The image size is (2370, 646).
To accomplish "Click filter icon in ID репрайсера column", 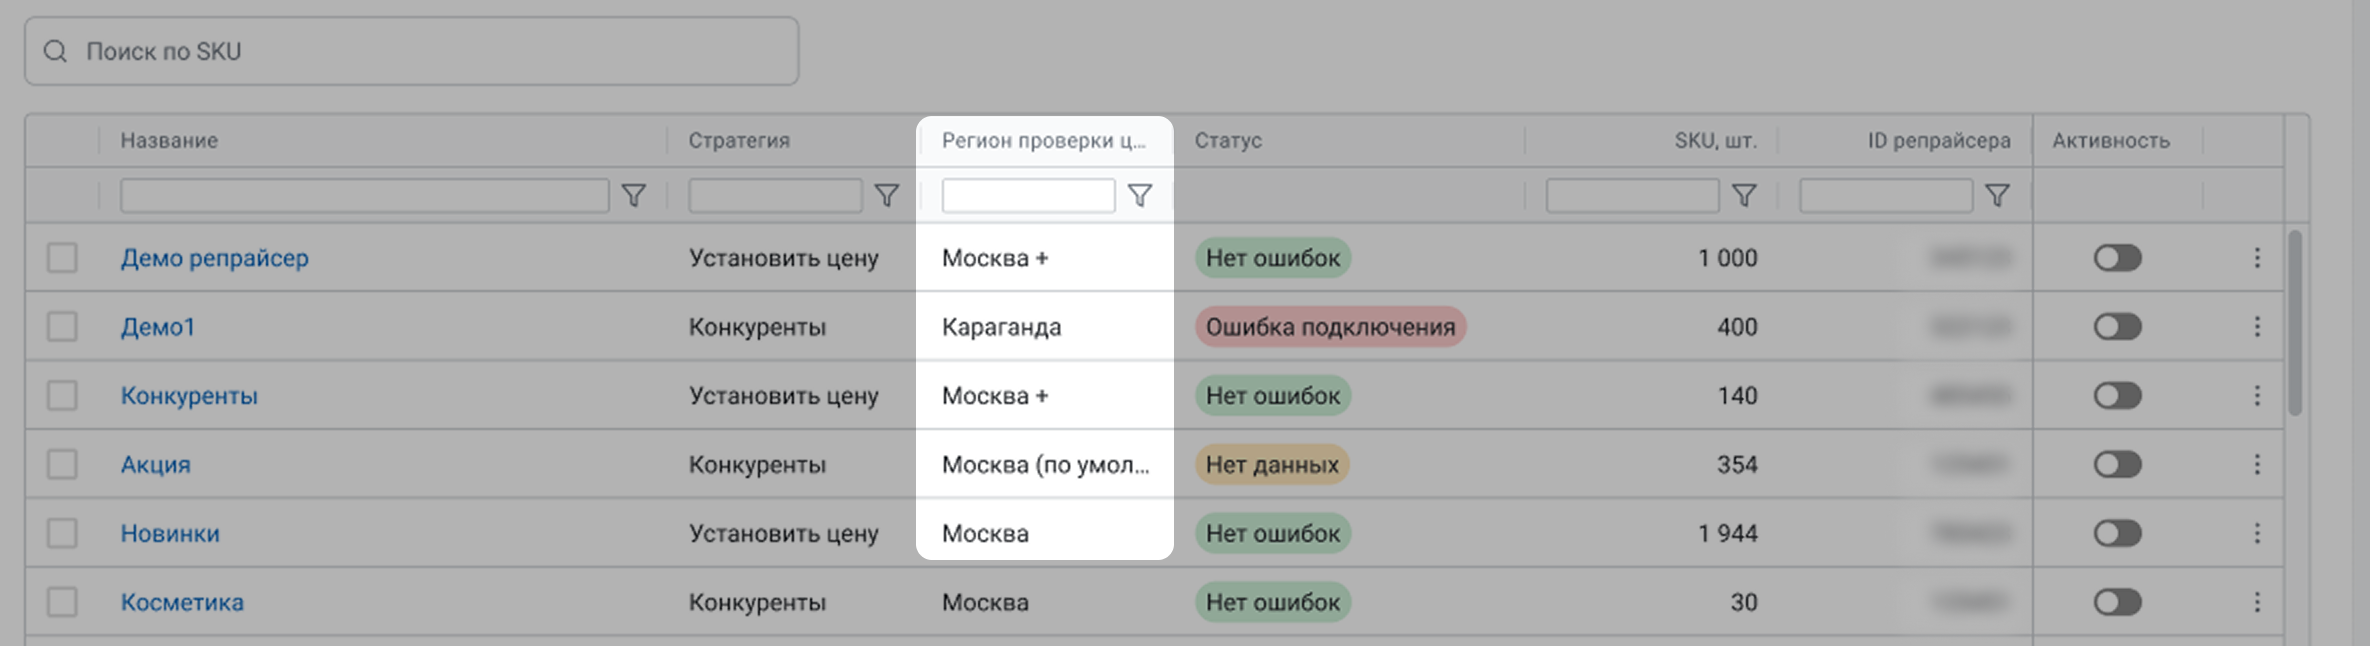I will click(x=1997, y=196).
